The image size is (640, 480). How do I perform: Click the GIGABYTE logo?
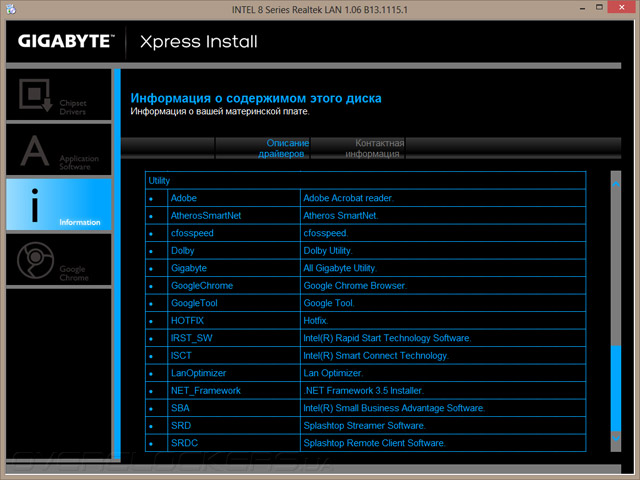pyautogui.click(x=66, y=41)
